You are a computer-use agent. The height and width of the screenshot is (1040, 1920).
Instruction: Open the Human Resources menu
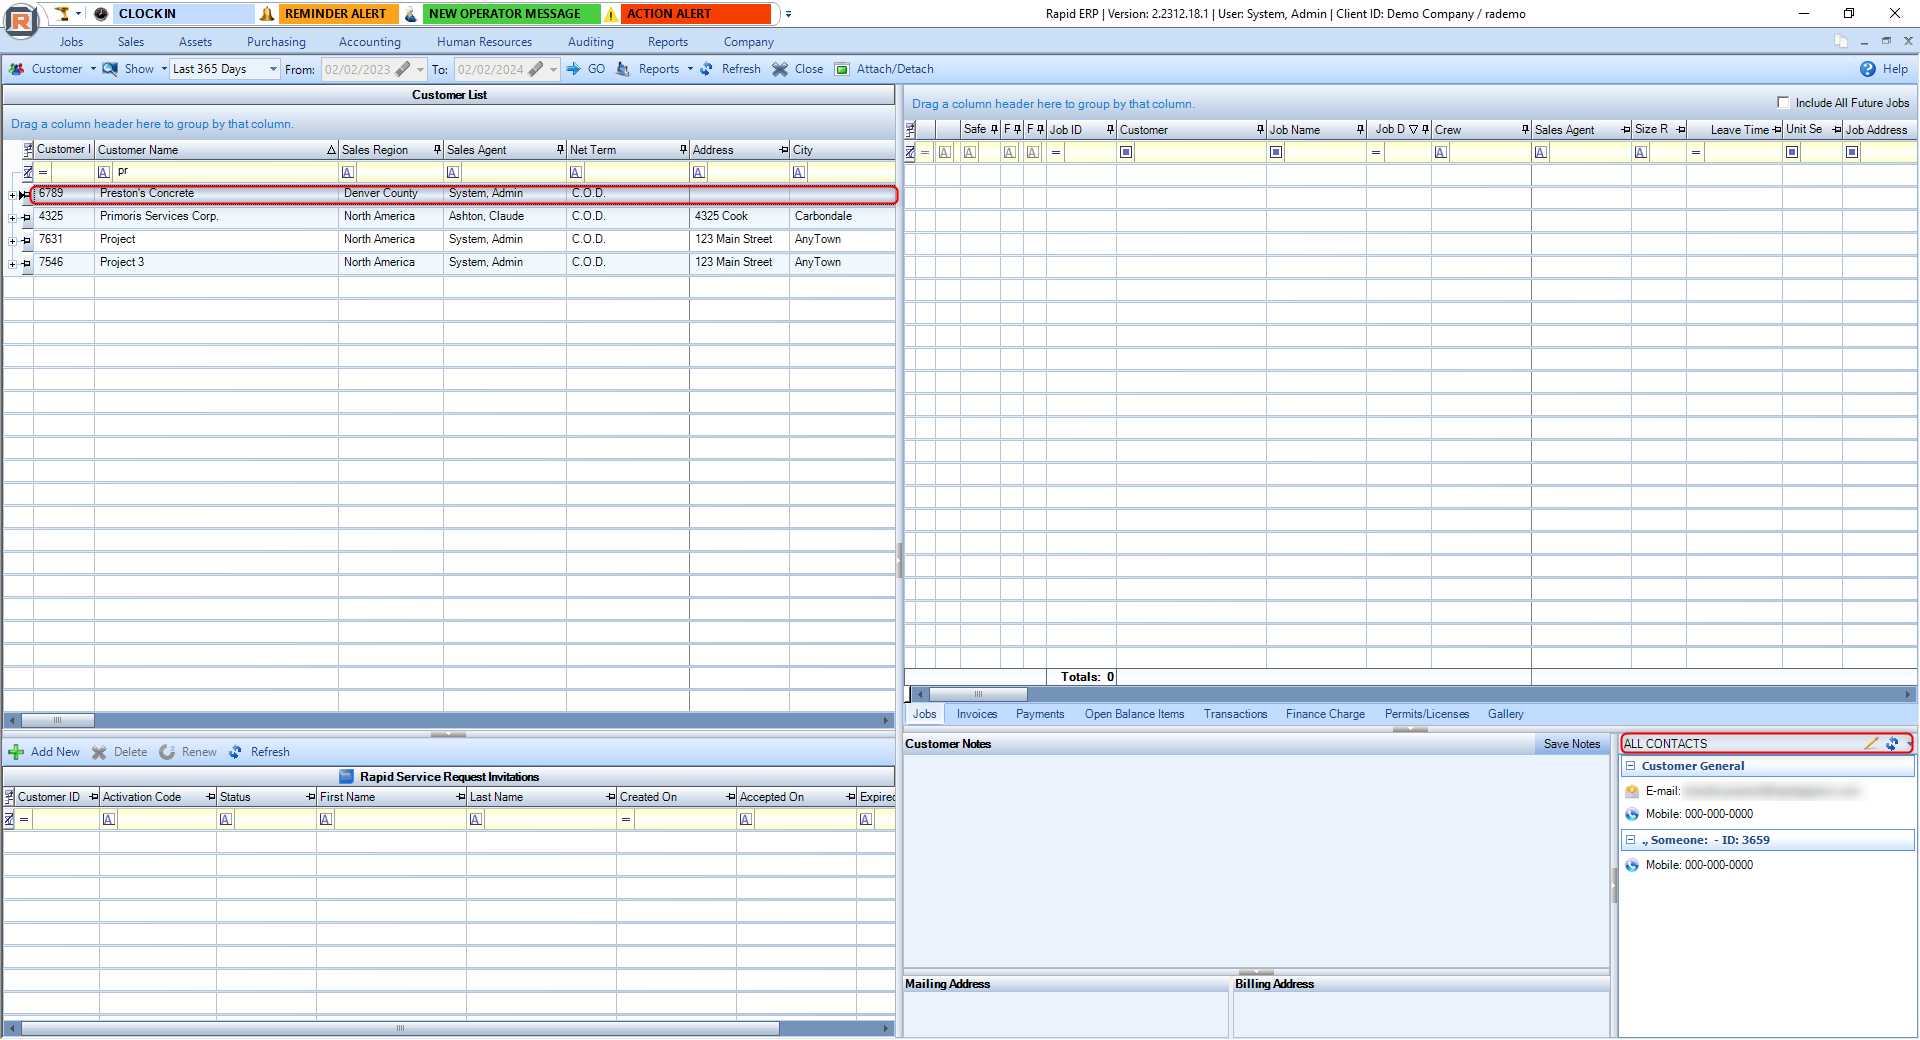pyautogui.click(x=485, y=42)
